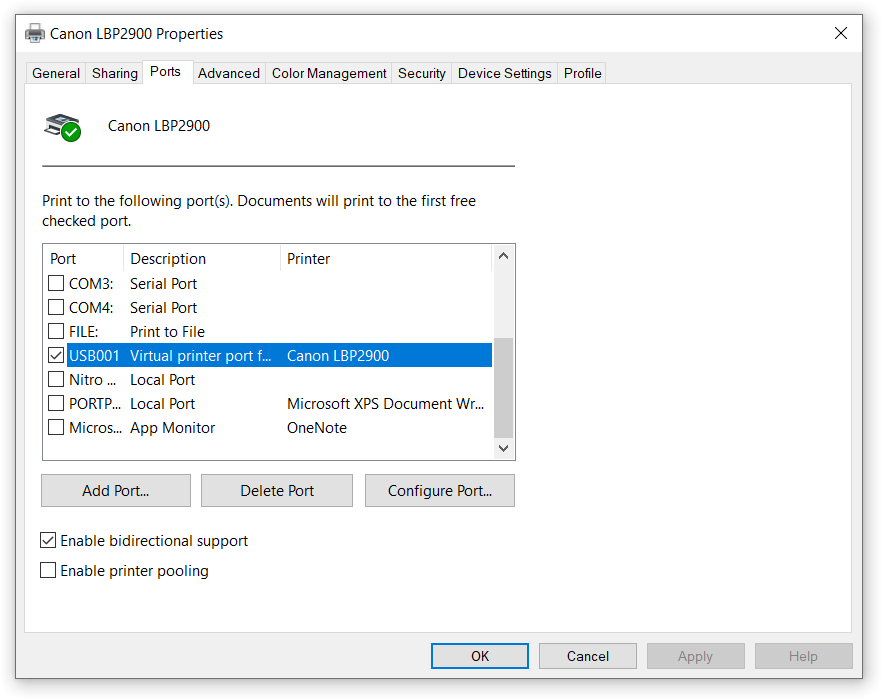Select the Microsoft XPS Document Writer port row

point(270,403)
